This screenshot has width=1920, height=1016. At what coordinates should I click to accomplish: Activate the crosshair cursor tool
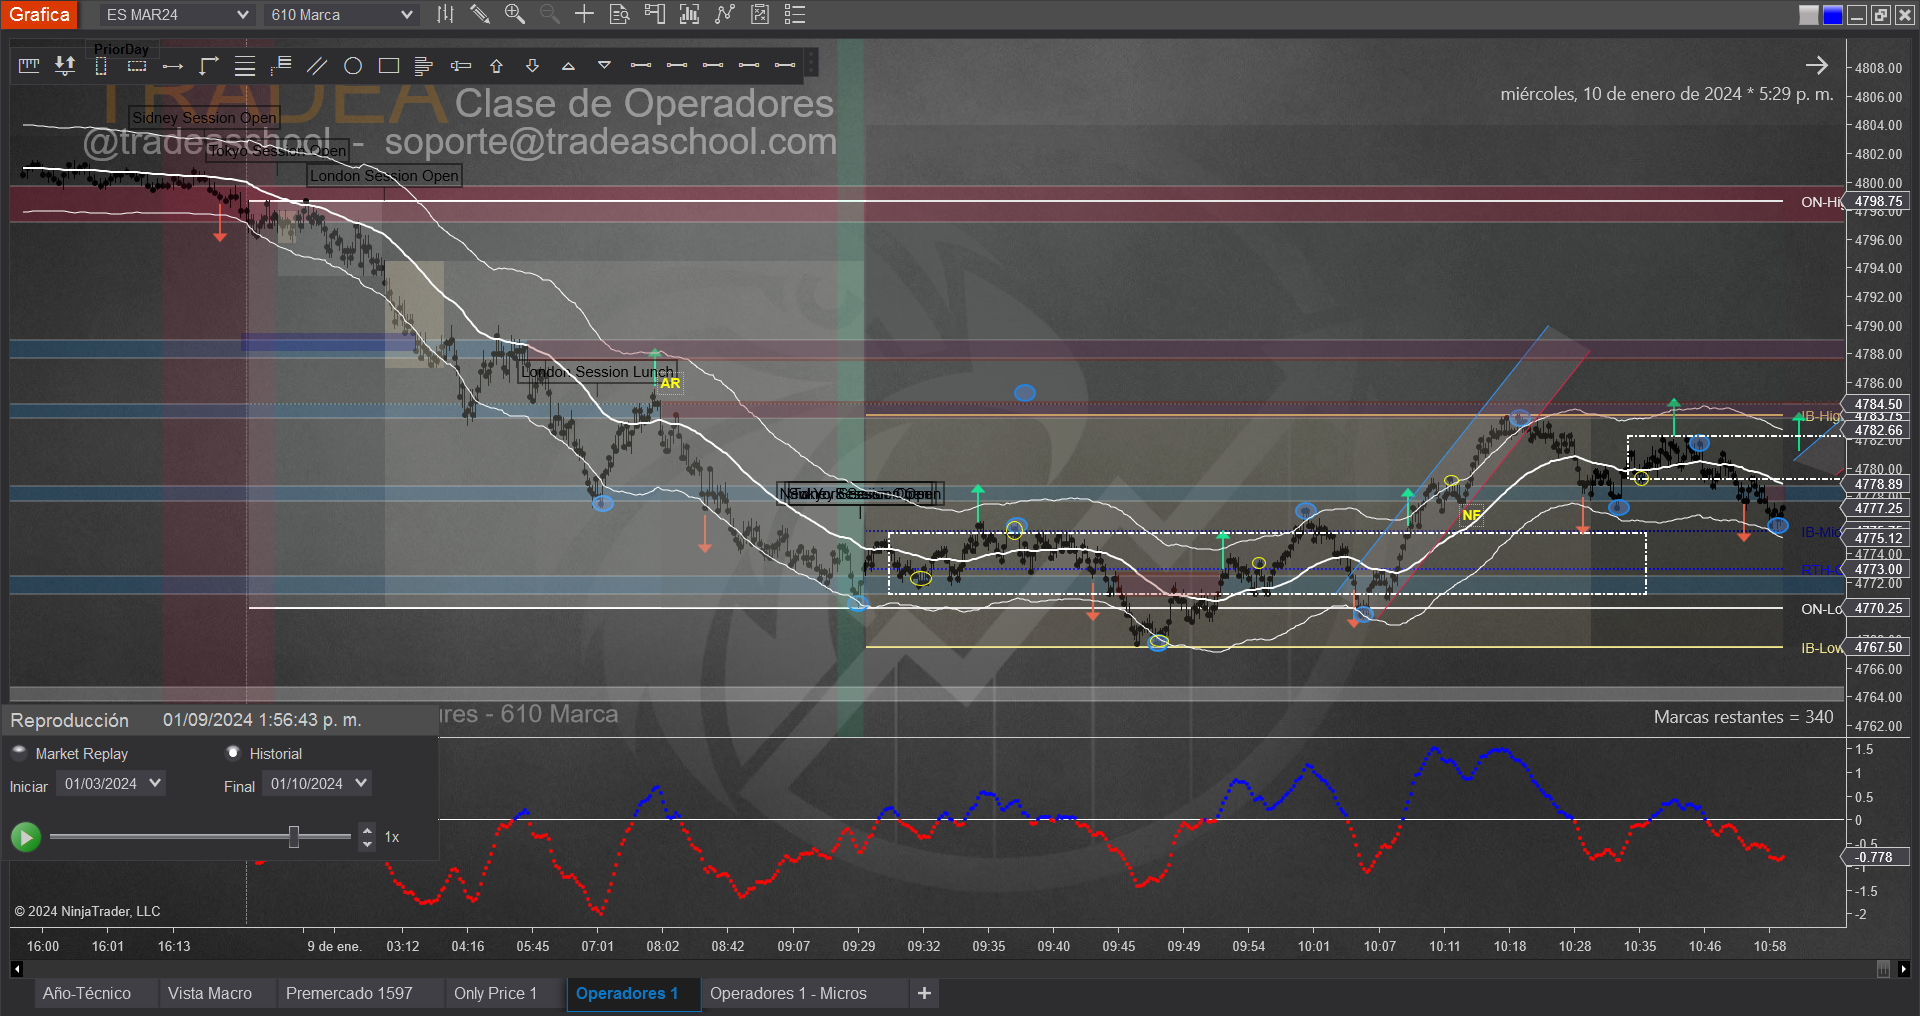point(585,14)
